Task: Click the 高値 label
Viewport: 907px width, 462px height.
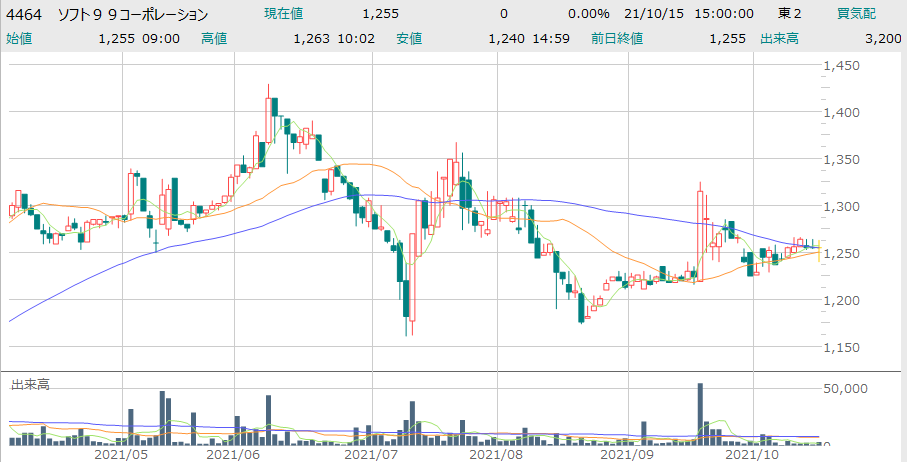Action: (x=215, y=38)
